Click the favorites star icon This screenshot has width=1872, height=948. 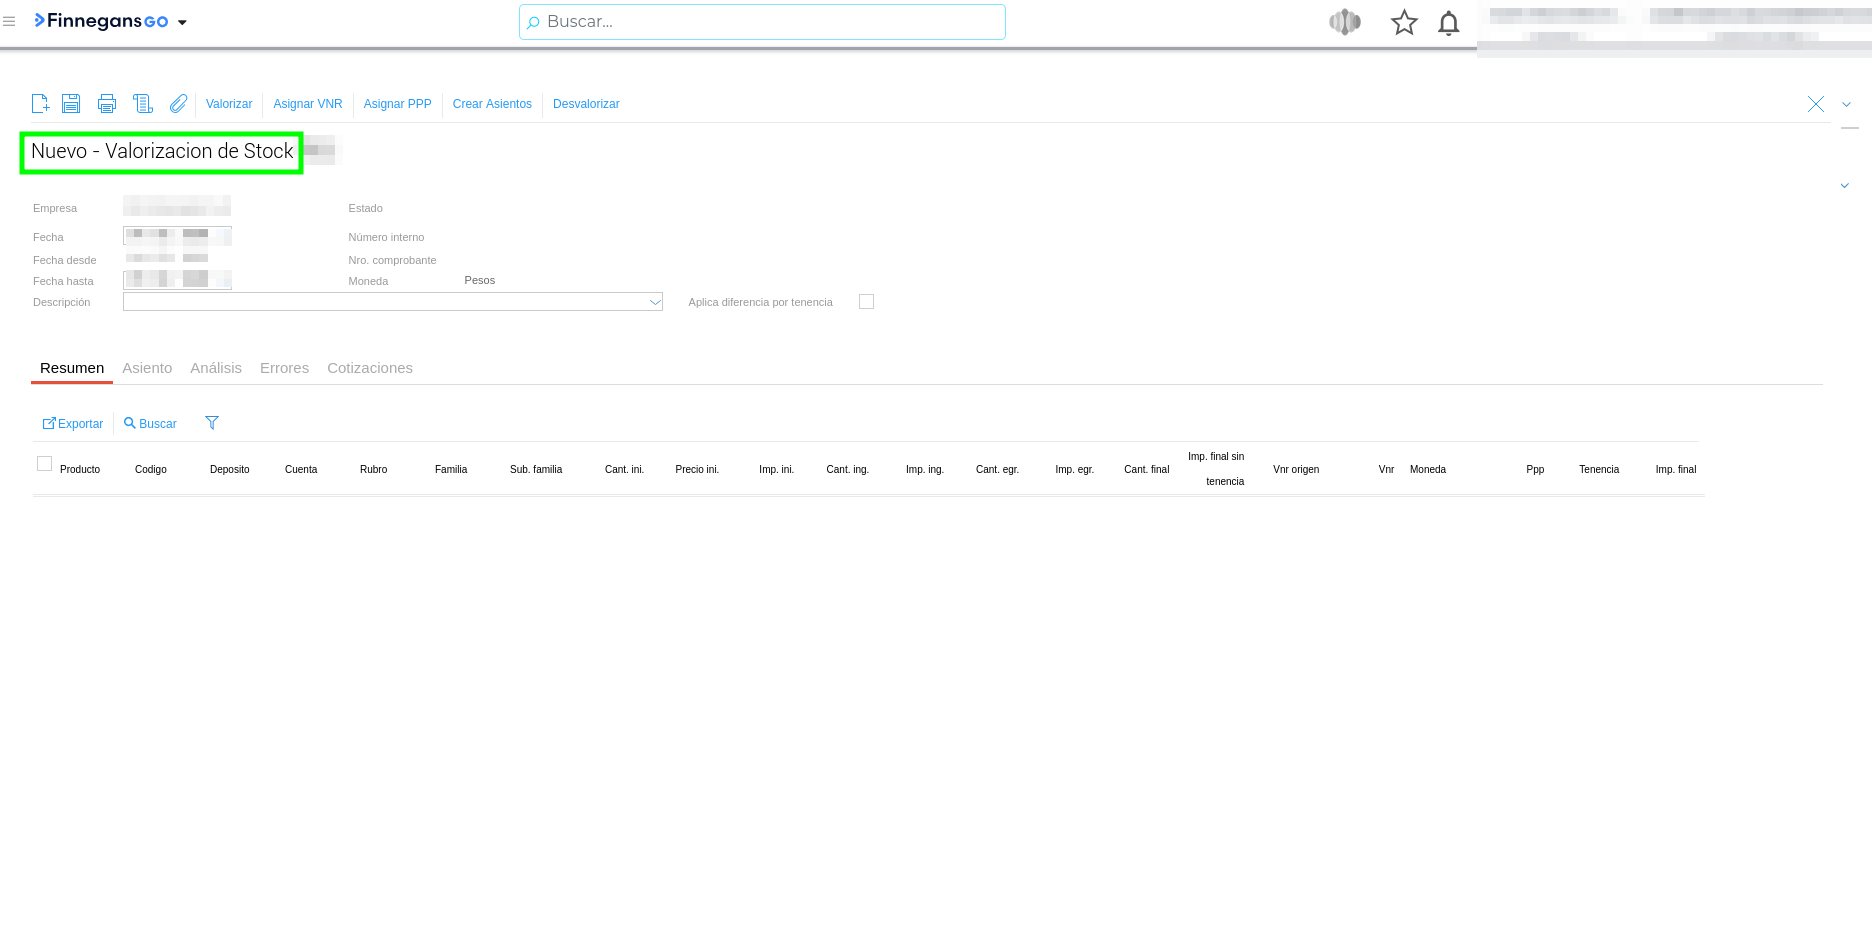(1404, 23)
